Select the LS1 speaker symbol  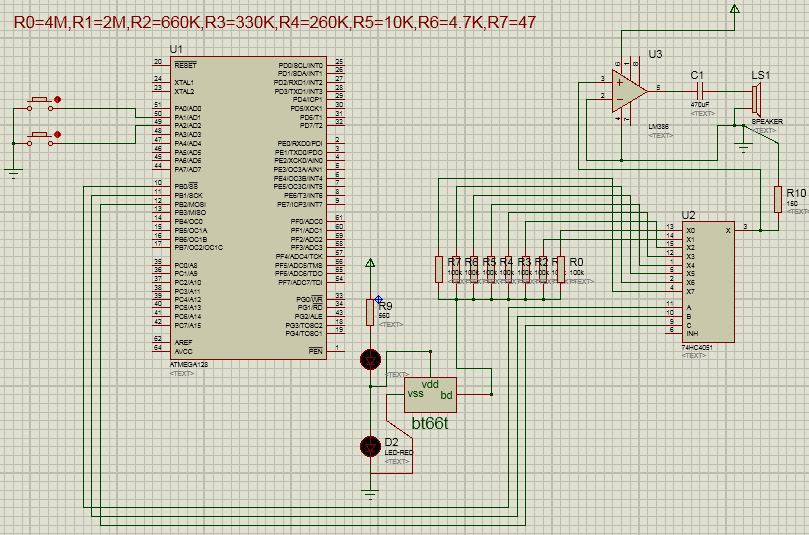pyautogui.click(x=756, y=100)
